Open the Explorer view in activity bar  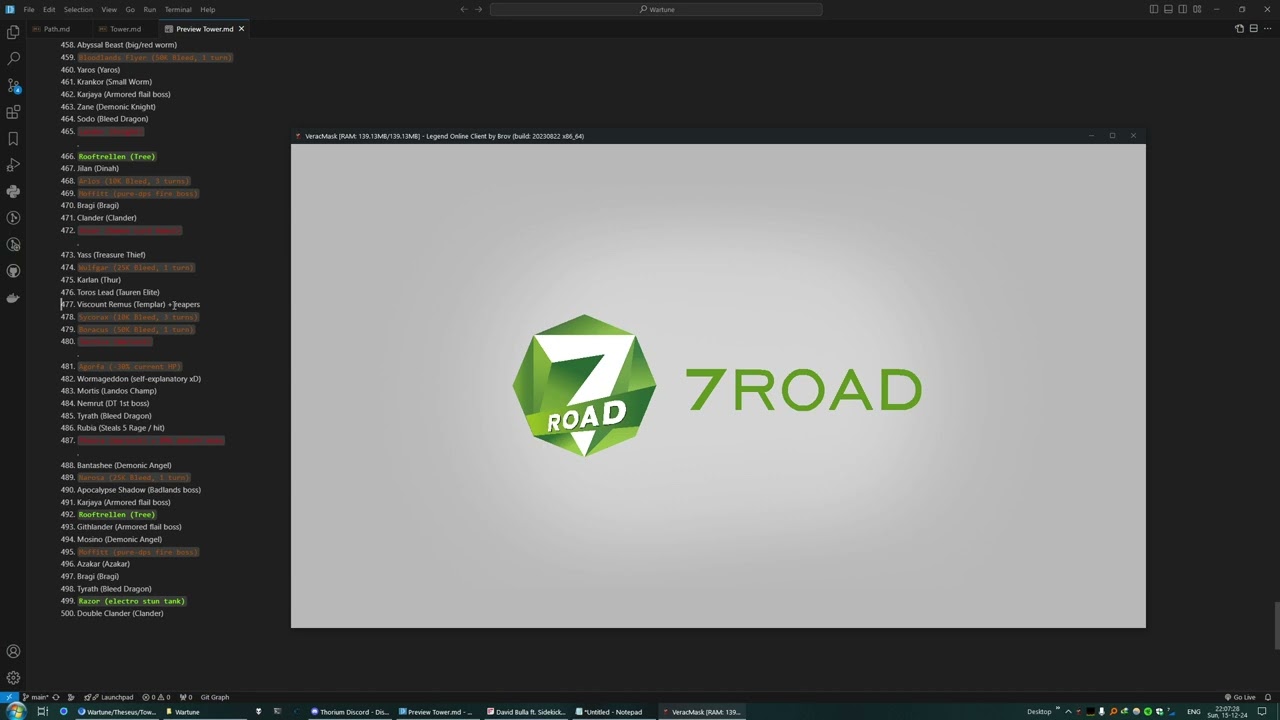[x=13, y=33]
